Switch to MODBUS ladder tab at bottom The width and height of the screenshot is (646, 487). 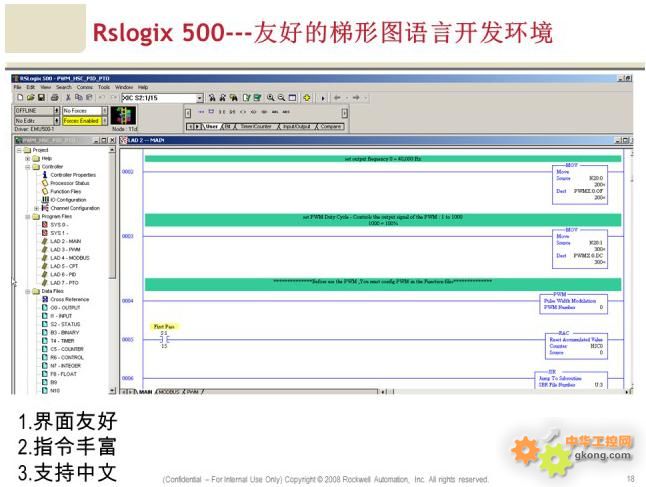(169, 392)
